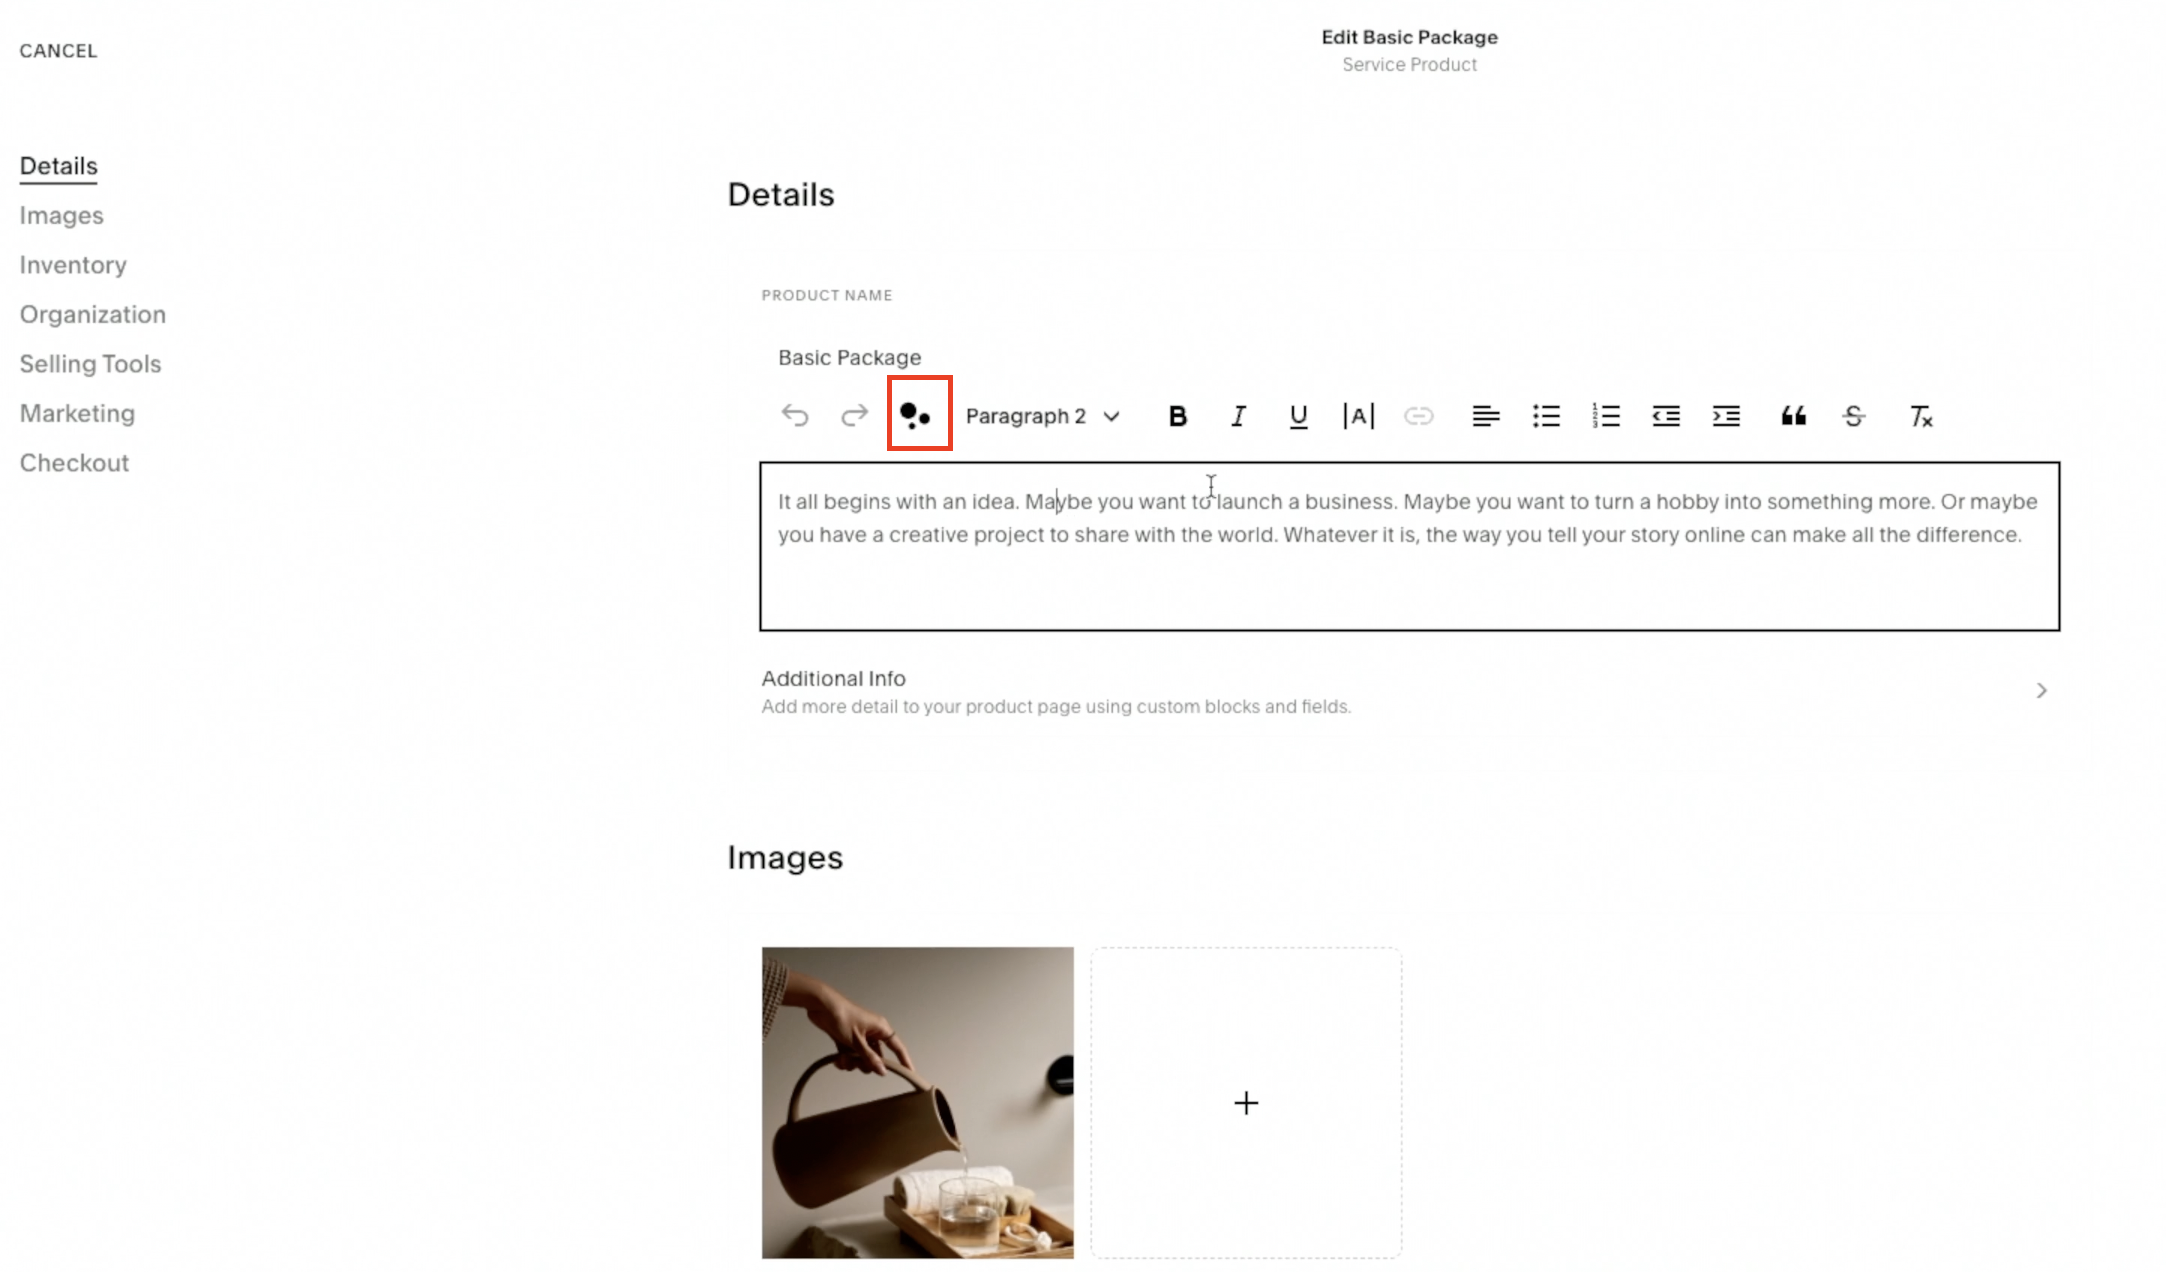Toggle underline formatting
This screenshot has width=2166, height=1272.
pos(1298,417)
